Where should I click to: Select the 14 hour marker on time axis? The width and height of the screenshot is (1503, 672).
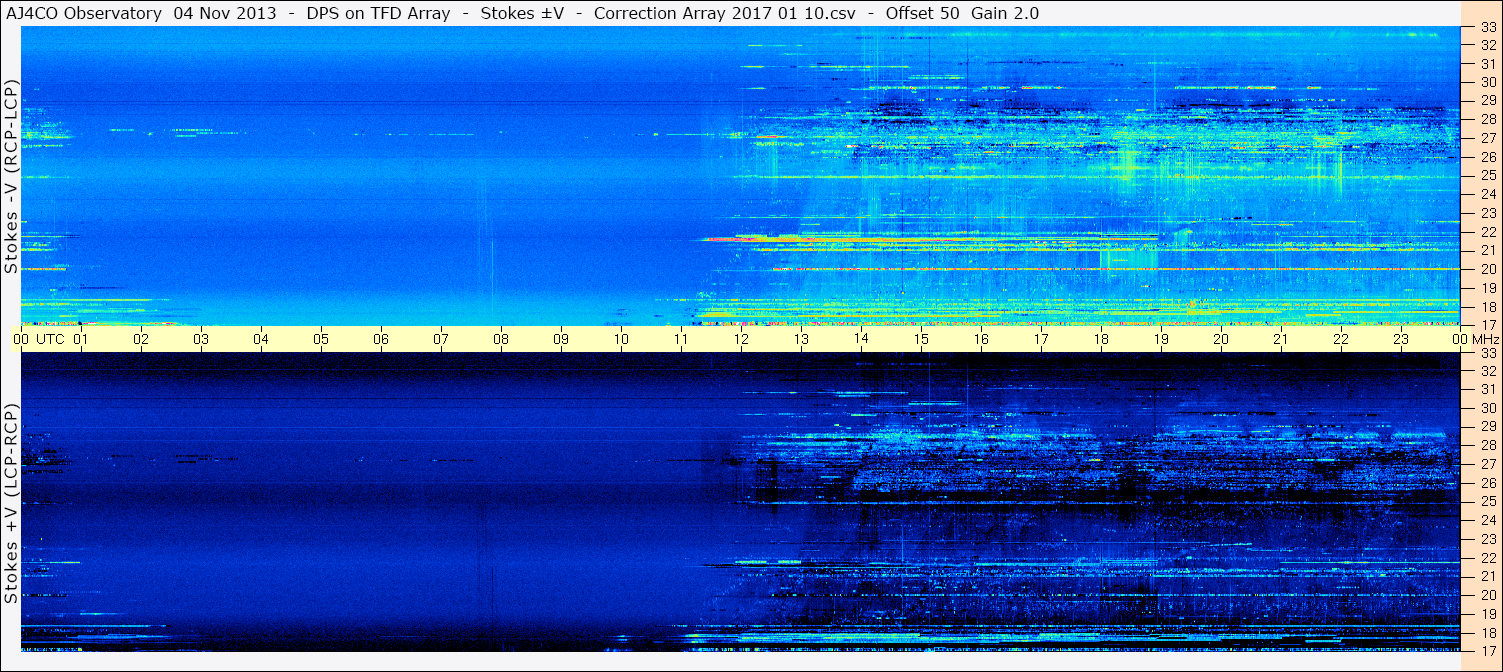[x=861, y=339]
